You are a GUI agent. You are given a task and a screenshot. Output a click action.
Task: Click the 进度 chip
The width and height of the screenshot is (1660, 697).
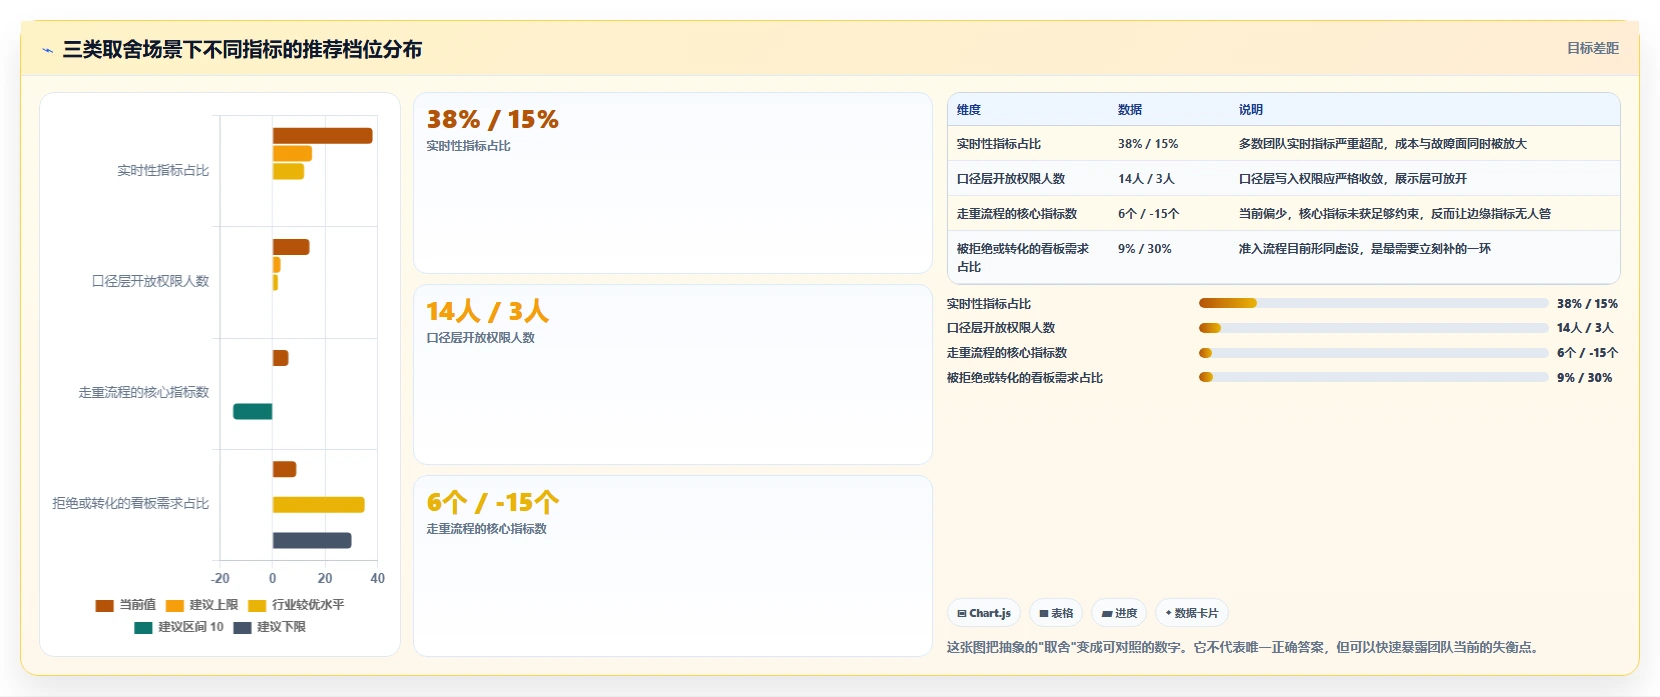coord(1119,613)
